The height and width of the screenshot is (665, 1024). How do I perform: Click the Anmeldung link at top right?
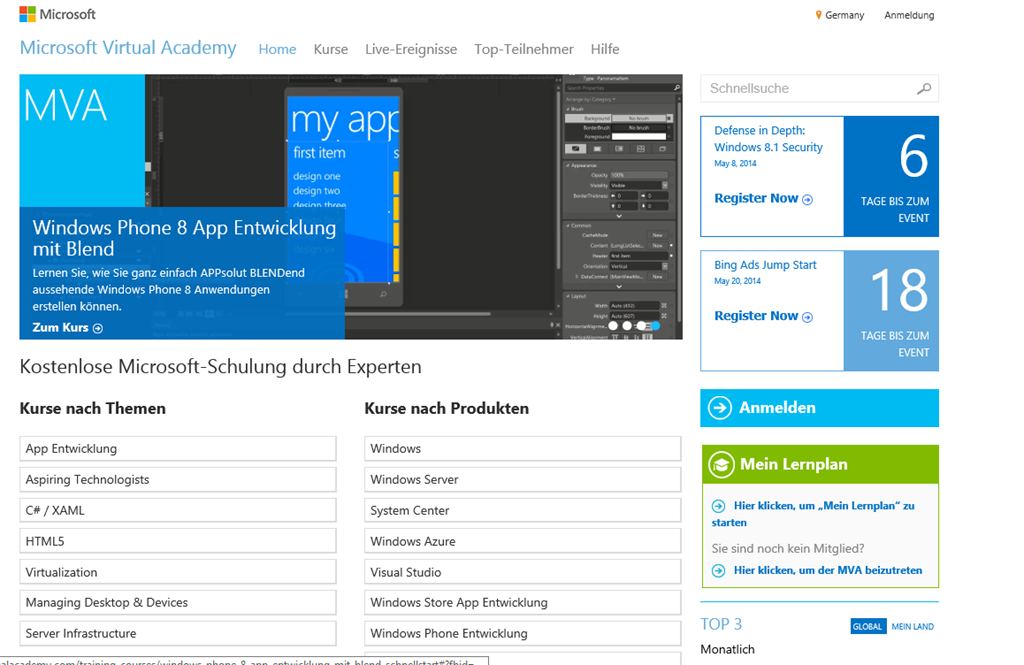point(909,15)
